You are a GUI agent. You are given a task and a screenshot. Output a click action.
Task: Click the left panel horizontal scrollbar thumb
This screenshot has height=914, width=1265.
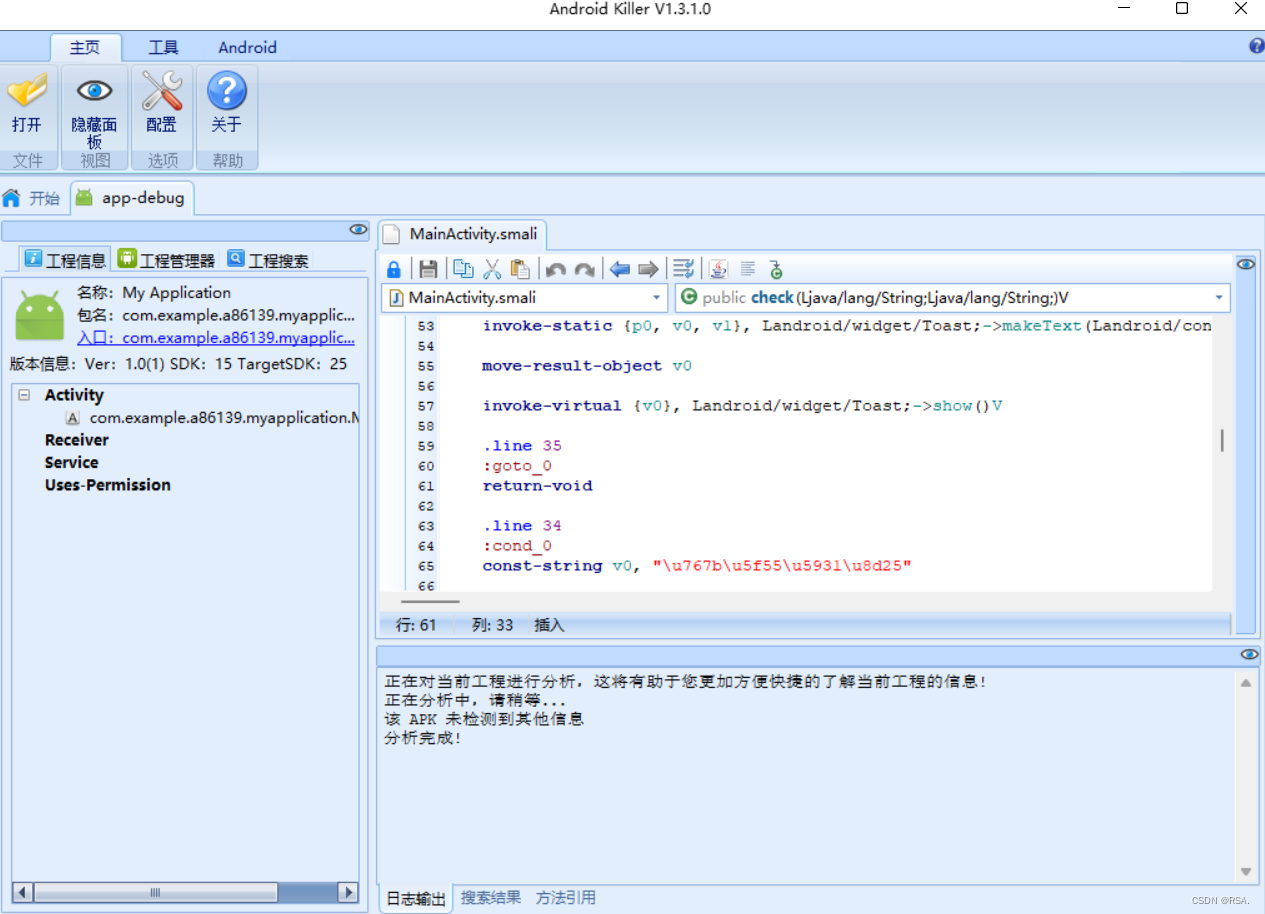tap(155, 892)
